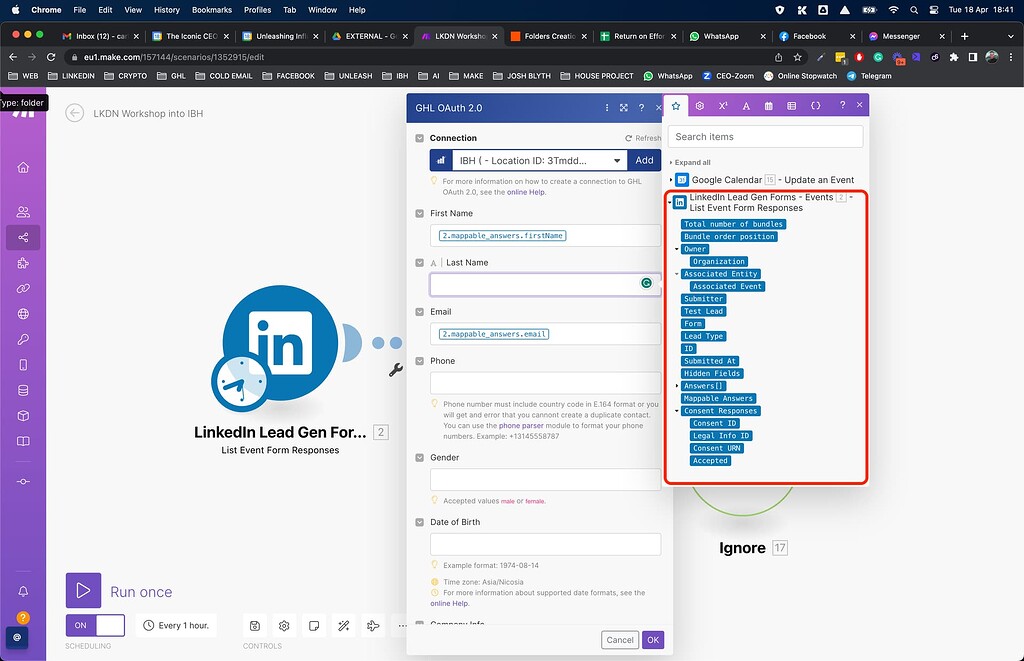Open scenario settings gear in Controls bar
This screenshot has width=1024, height=661.
coord(283,625)
